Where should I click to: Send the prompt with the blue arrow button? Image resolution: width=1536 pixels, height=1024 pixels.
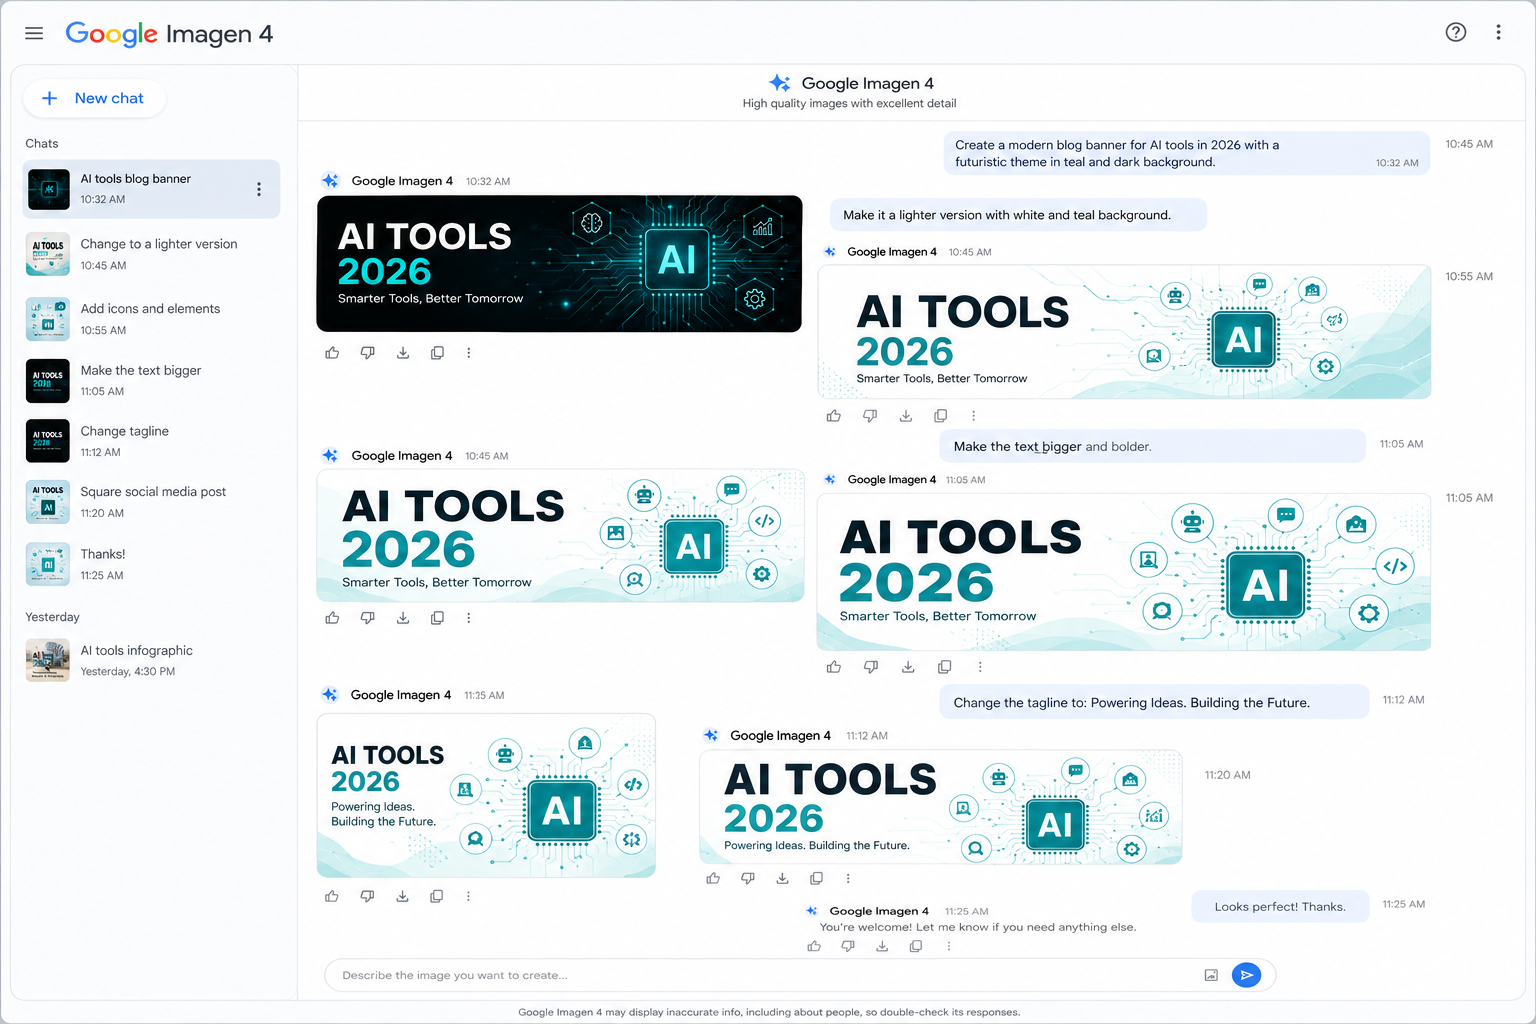coord(1246,975)
